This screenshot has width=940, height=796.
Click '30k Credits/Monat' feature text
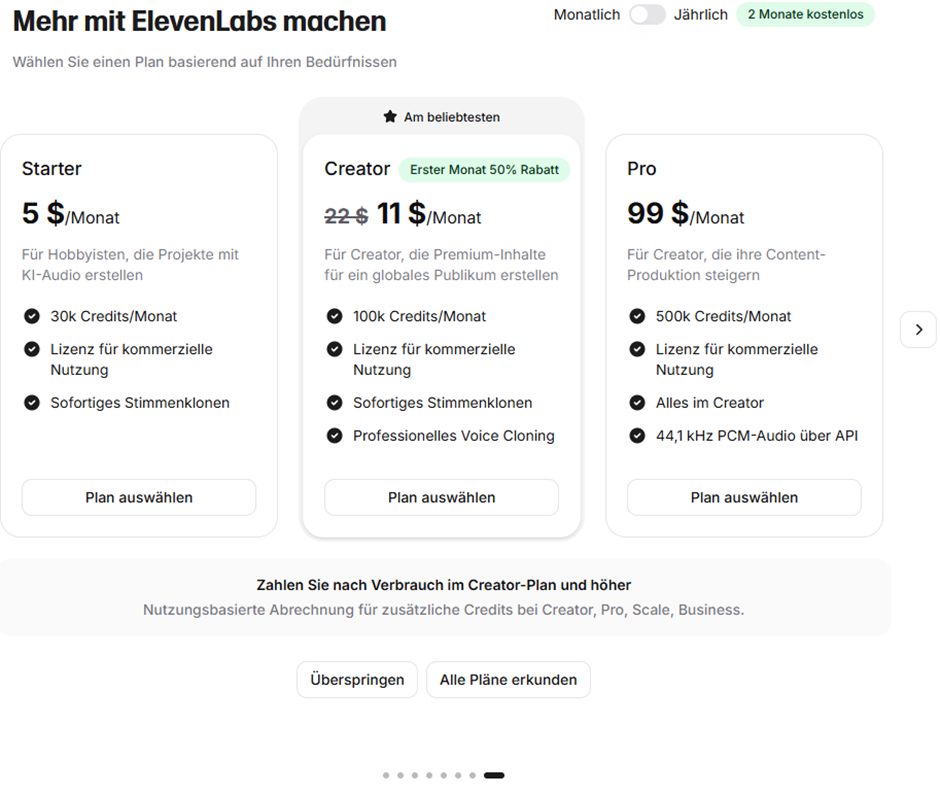pyautogui.click(x=114, y=316)
